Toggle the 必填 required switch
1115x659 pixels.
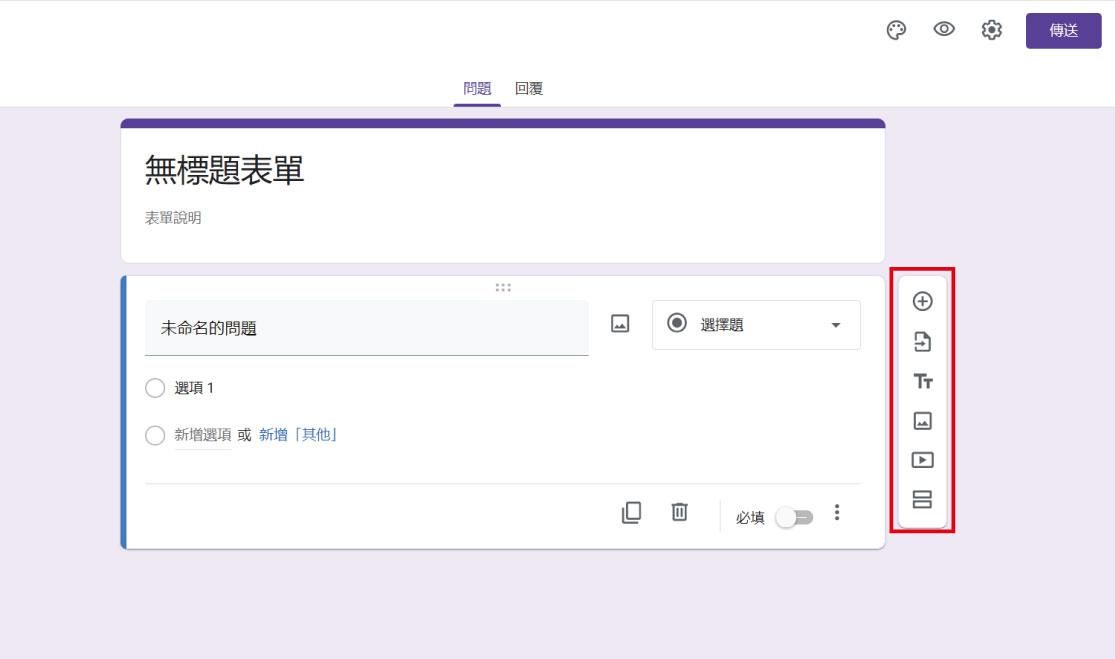[795, 517]
